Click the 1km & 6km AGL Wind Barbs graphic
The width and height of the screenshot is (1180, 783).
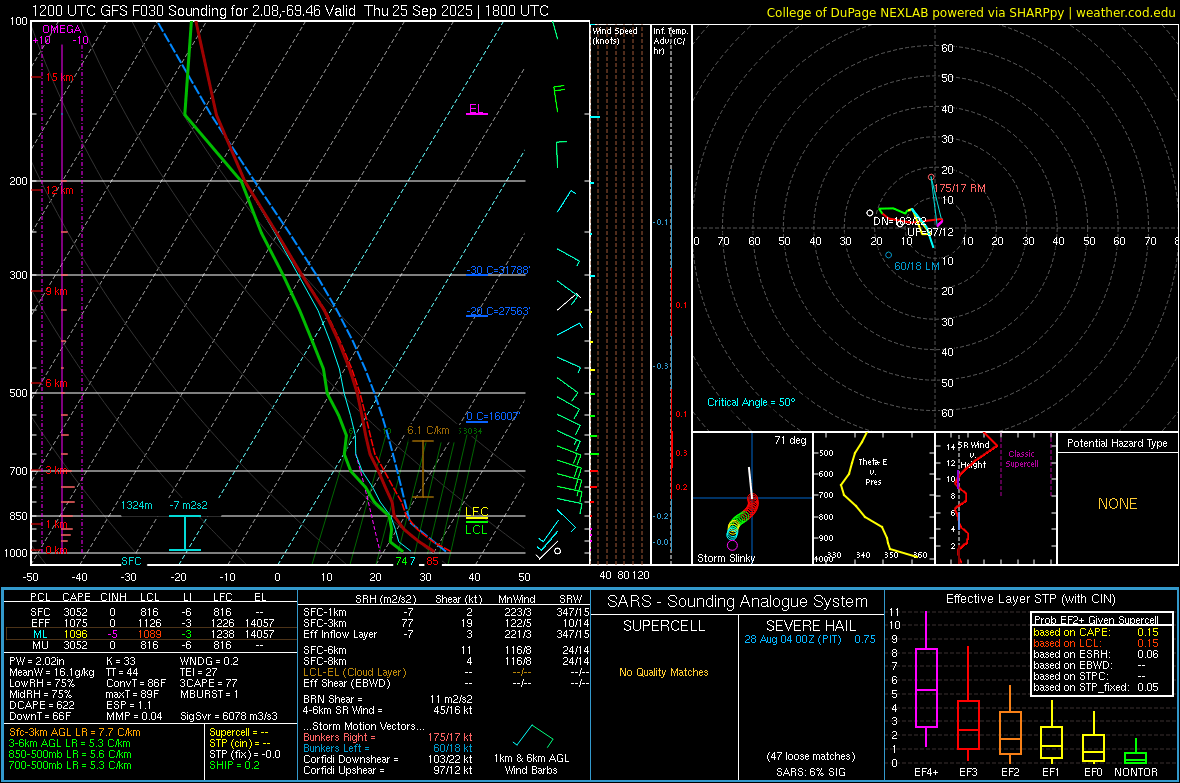point(532,749)
